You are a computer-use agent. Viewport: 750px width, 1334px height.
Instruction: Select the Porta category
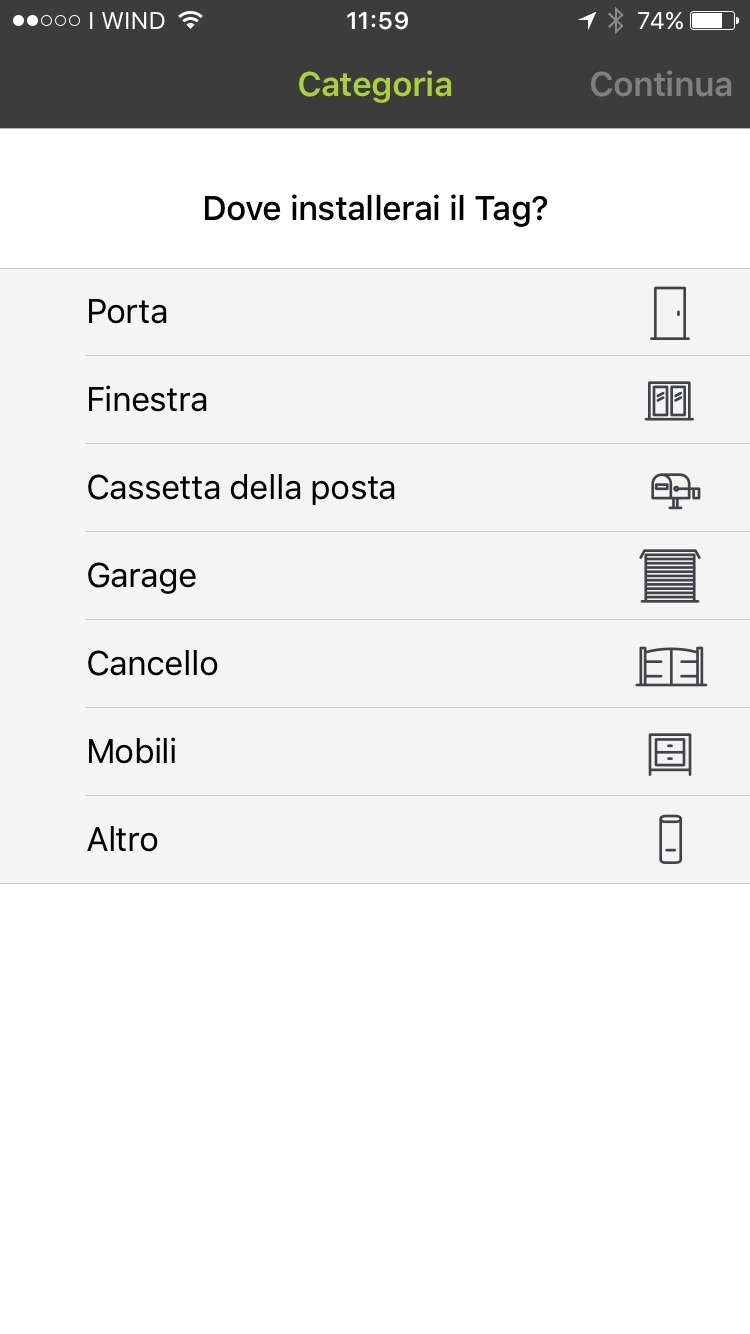click(x=127, y=312)
